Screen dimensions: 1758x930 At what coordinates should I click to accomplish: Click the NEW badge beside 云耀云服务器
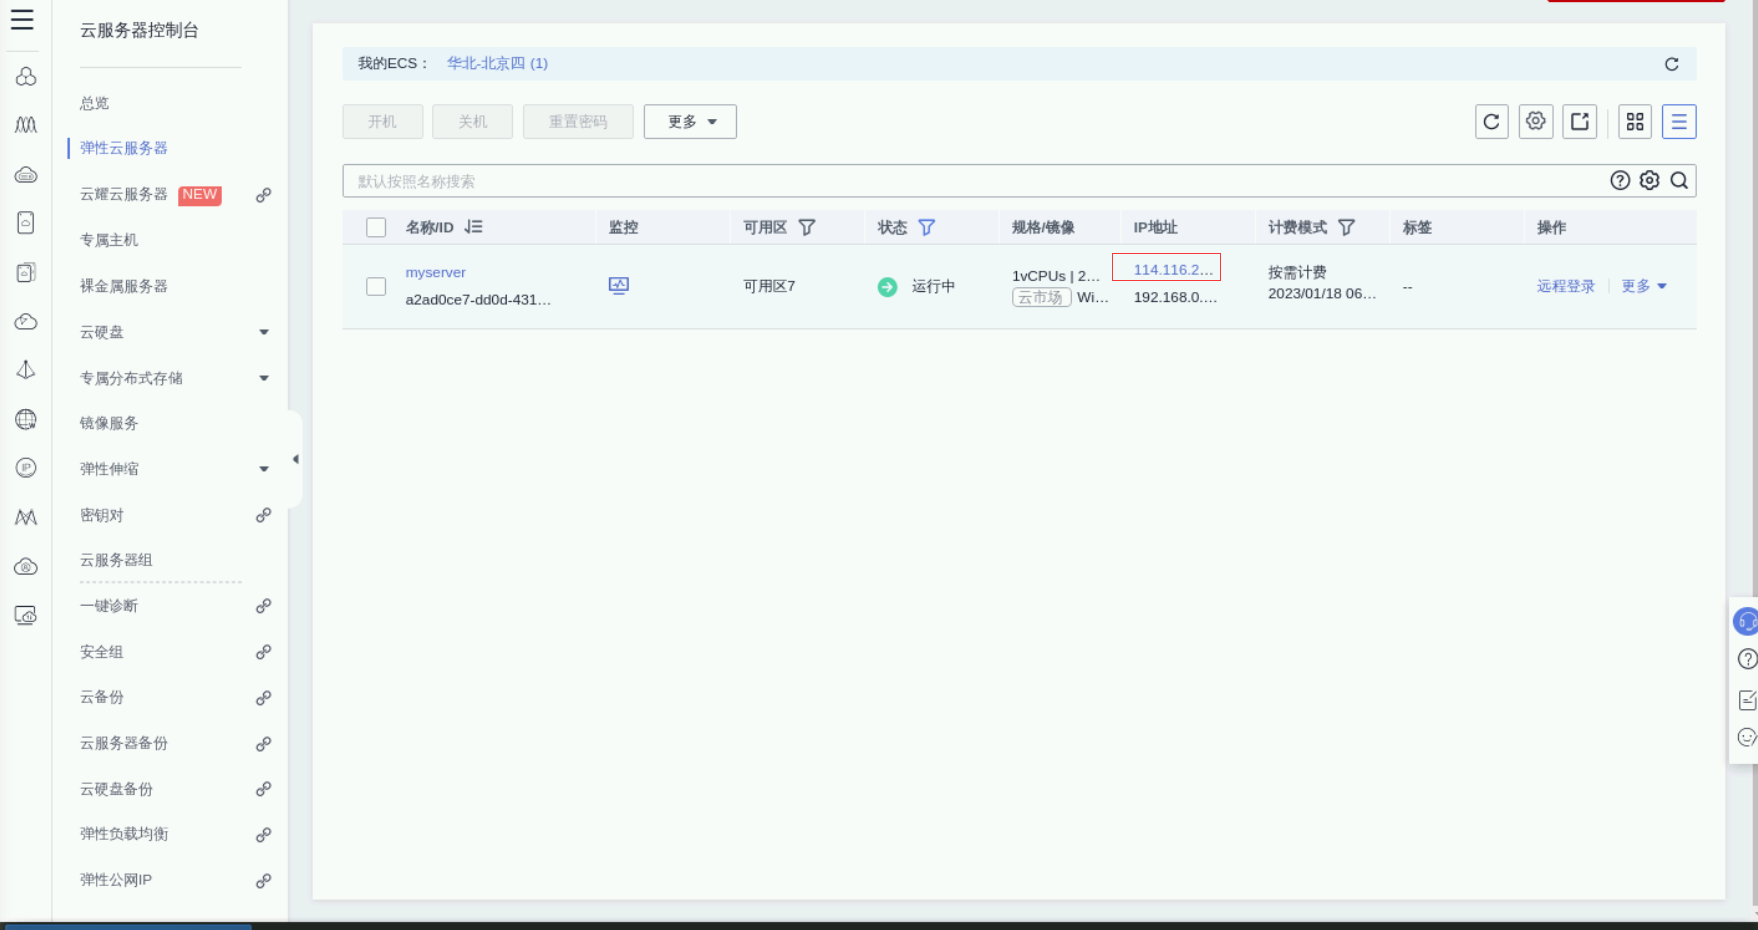200,195
